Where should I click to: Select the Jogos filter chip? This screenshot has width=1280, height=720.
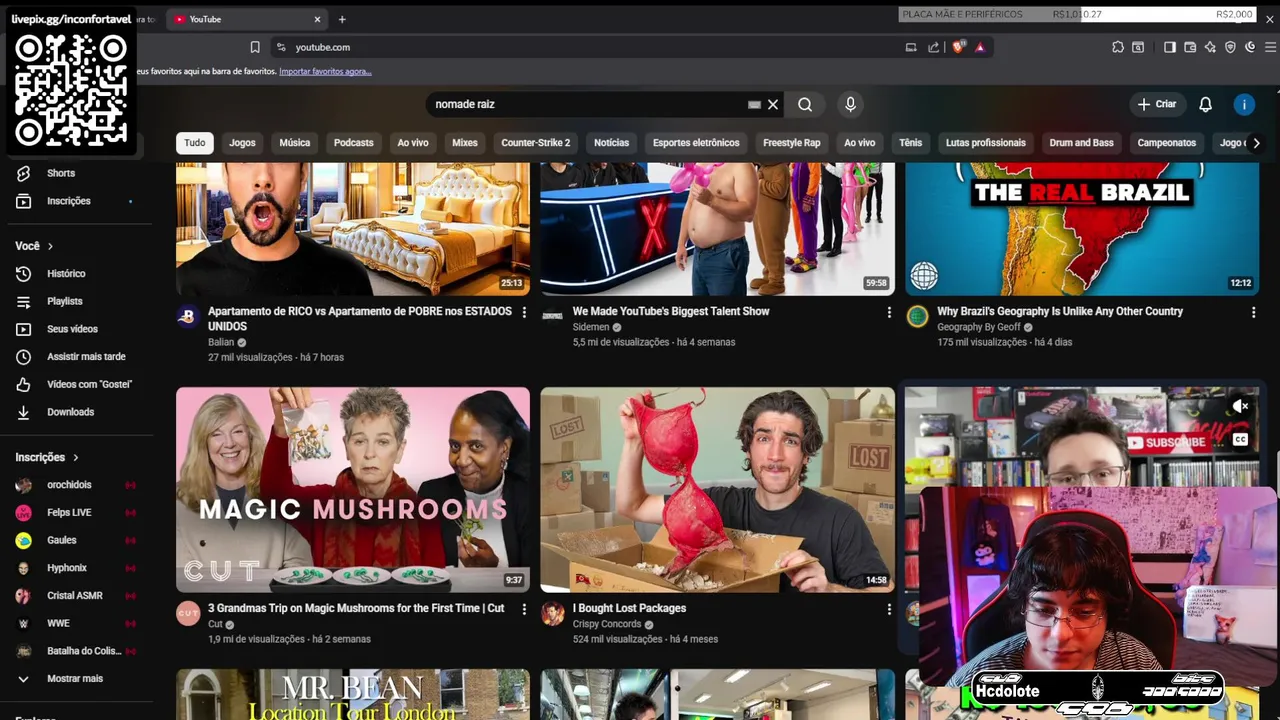242,143
